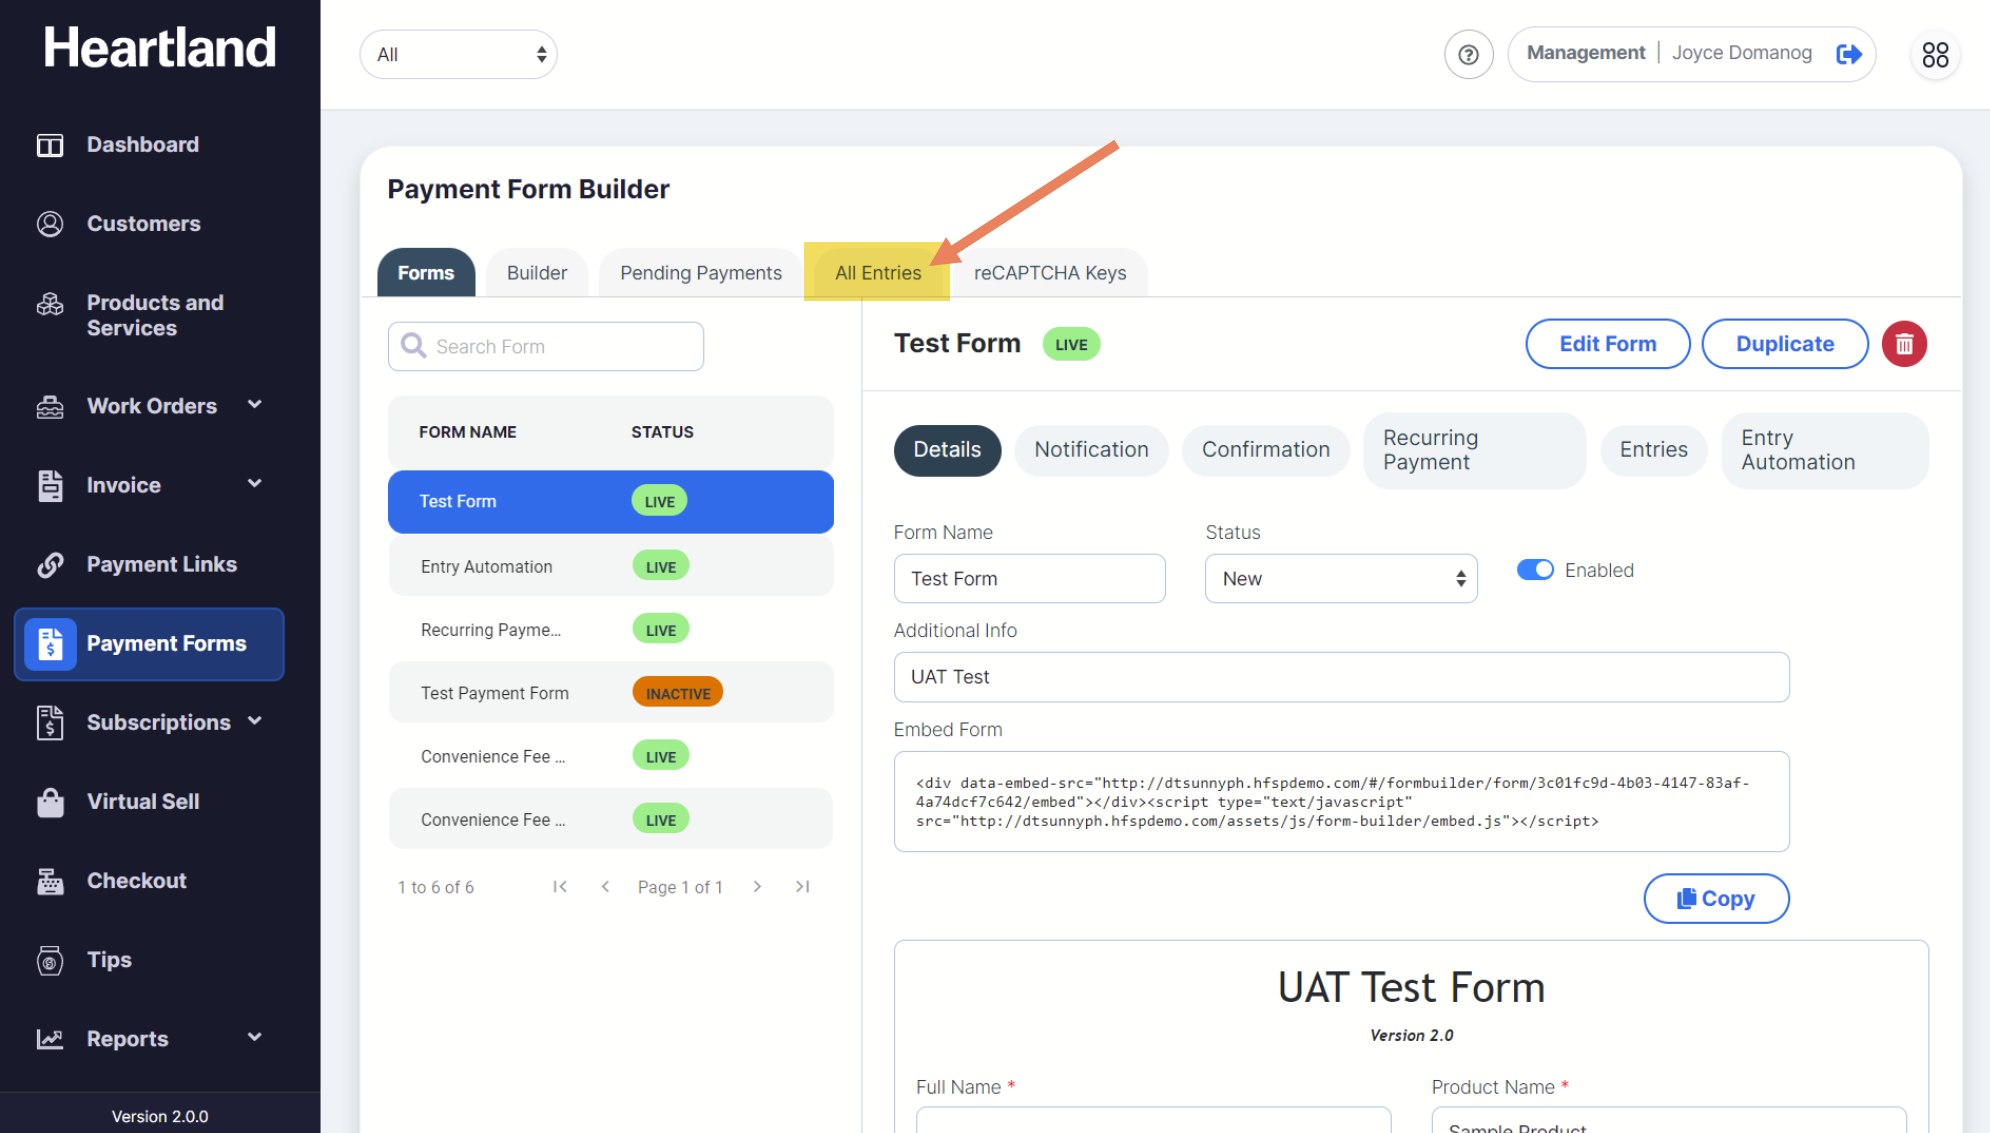Click the INACTIVE status badge
Screen dimensions: 1990x1133
(677, 692)
